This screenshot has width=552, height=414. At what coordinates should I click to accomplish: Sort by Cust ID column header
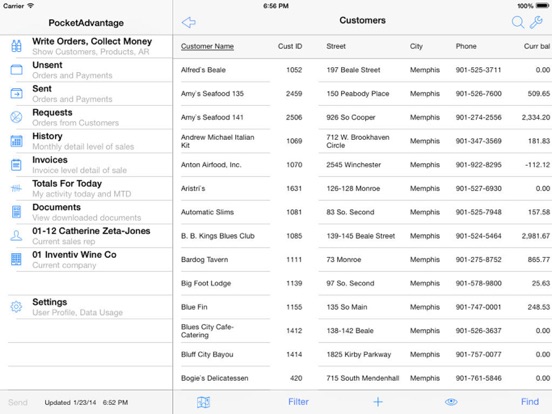coord(290,46)
